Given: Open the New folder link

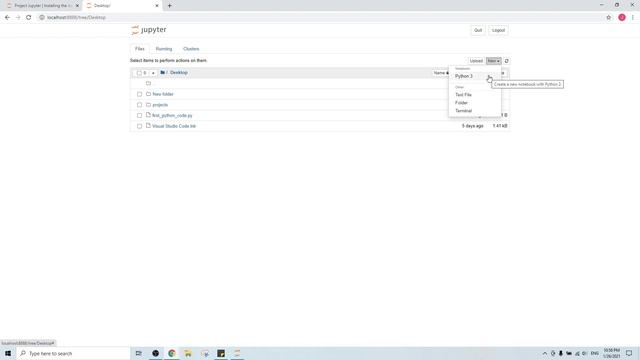Looking at the screenshot, I should tap(163, 94).
